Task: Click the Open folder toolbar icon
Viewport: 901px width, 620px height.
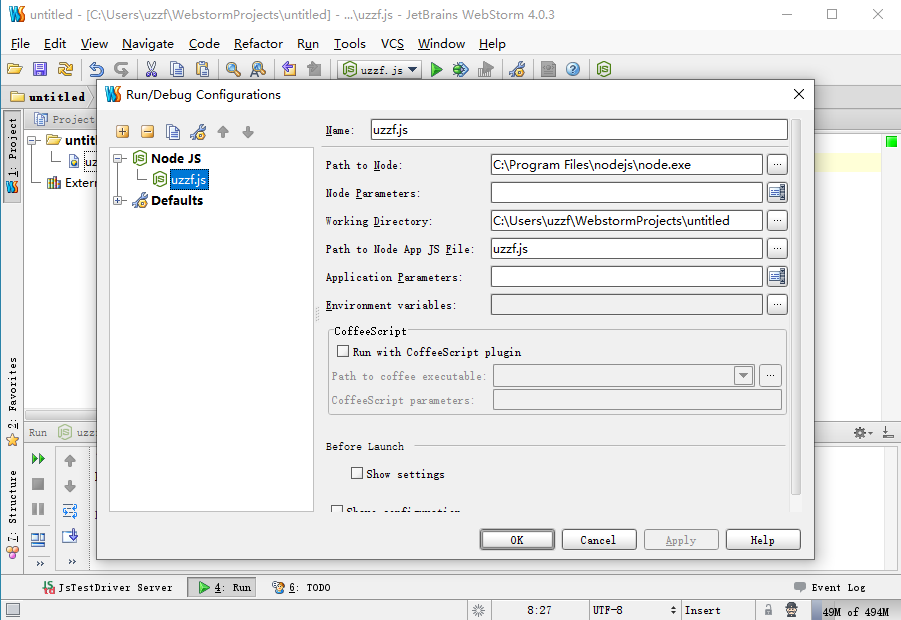Action: pyautogui.click(x=14, y=70)
